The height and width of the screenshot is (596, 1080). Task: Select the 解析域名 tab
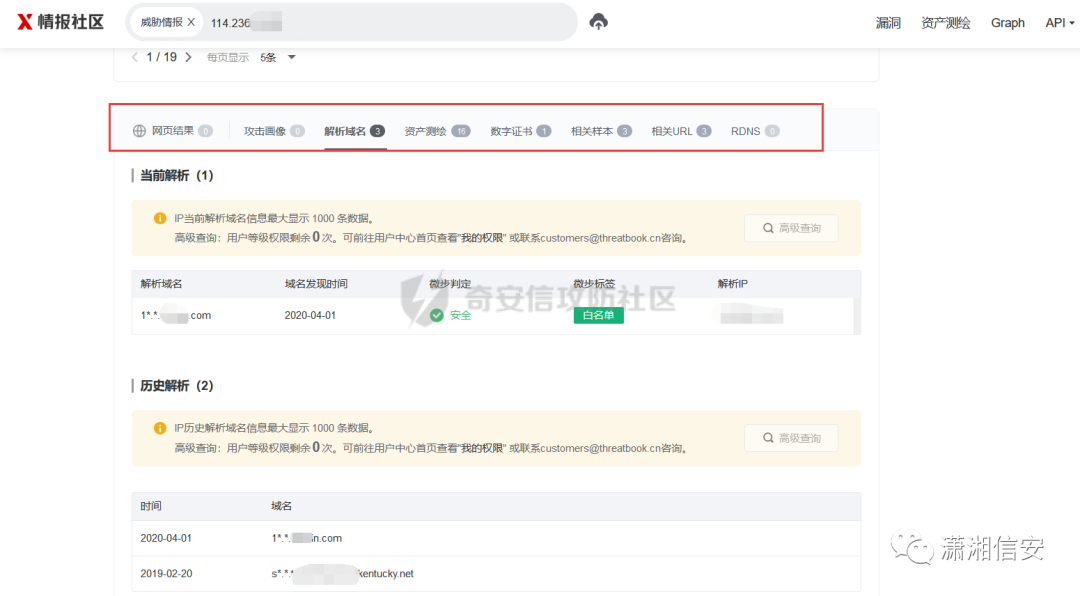pos(354,131)
